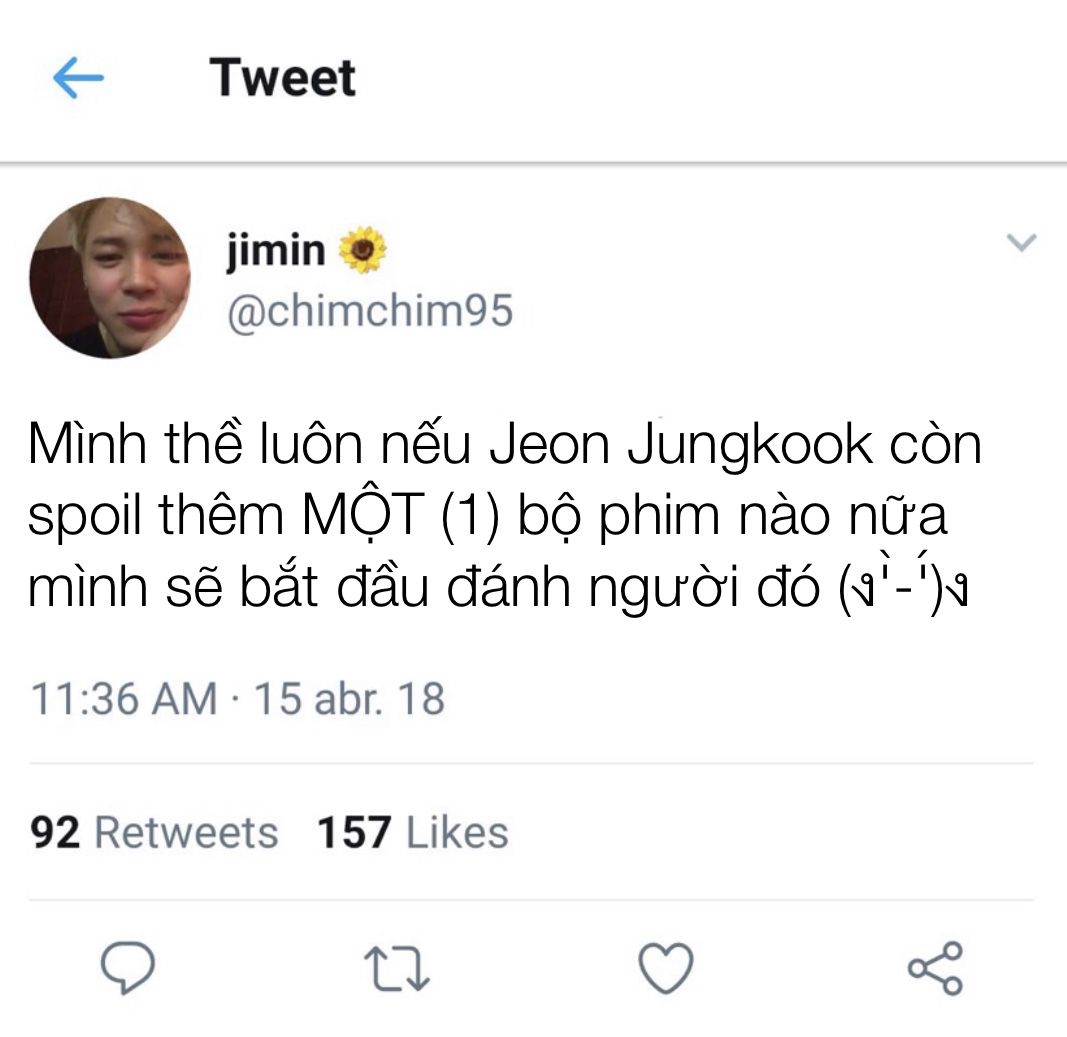Tap the tweet text mentioning Jeon Jungkook
The image size is (1067, 1037).
click(504, 515)
